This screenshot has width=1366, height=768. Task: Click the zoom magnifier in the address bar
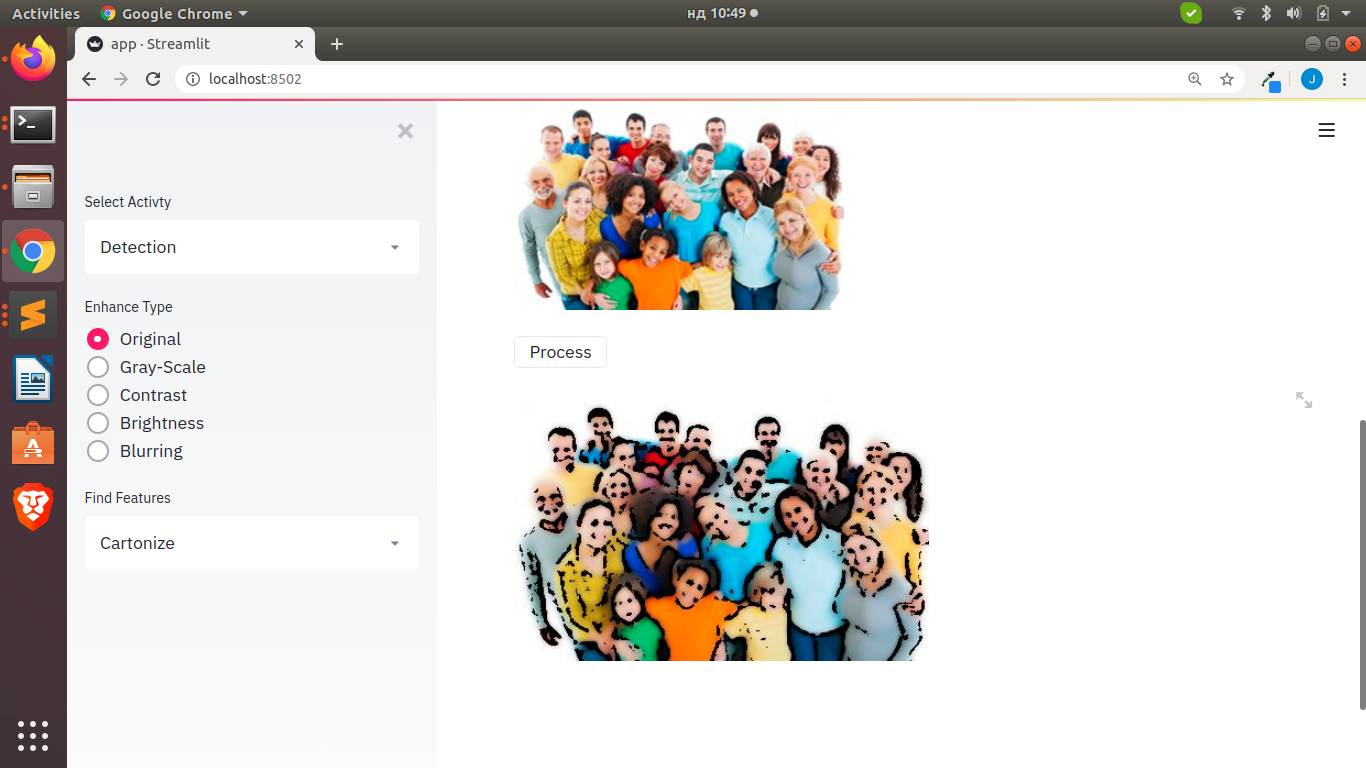click(x=1195, y=79)
